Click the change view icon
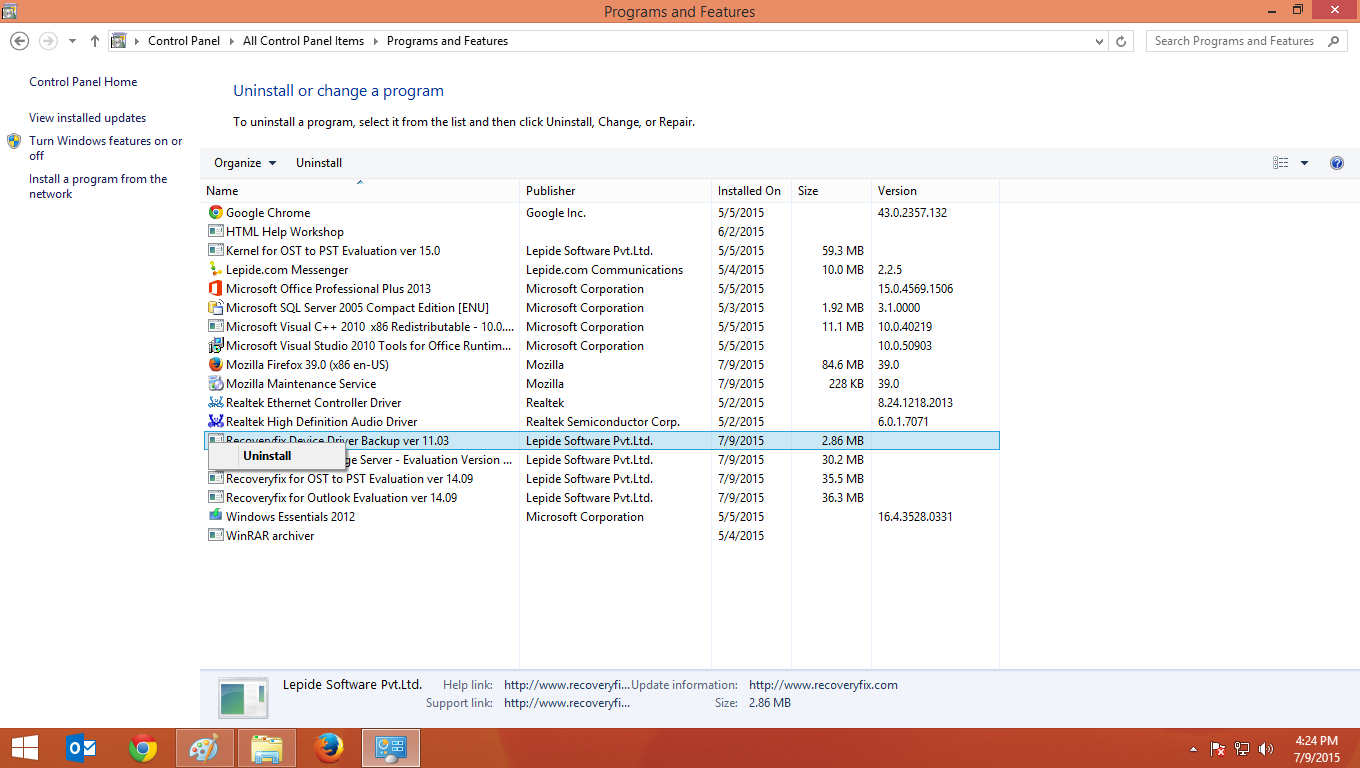Image resolution: width=1360 pixels, height=768 pixels. [1281, 163]
